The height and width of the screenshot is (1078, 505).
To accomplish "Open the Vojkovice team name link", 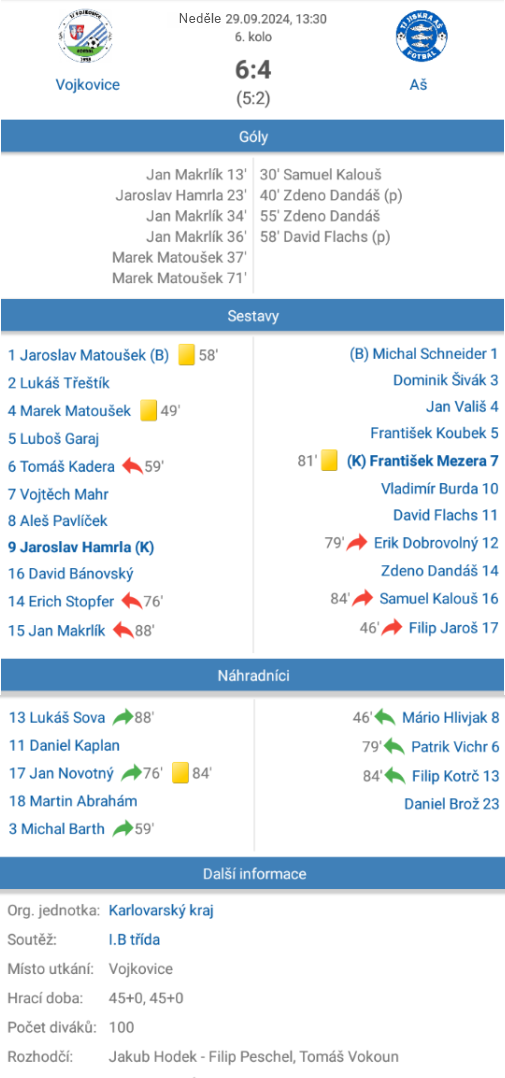I will tap(87, 85).
